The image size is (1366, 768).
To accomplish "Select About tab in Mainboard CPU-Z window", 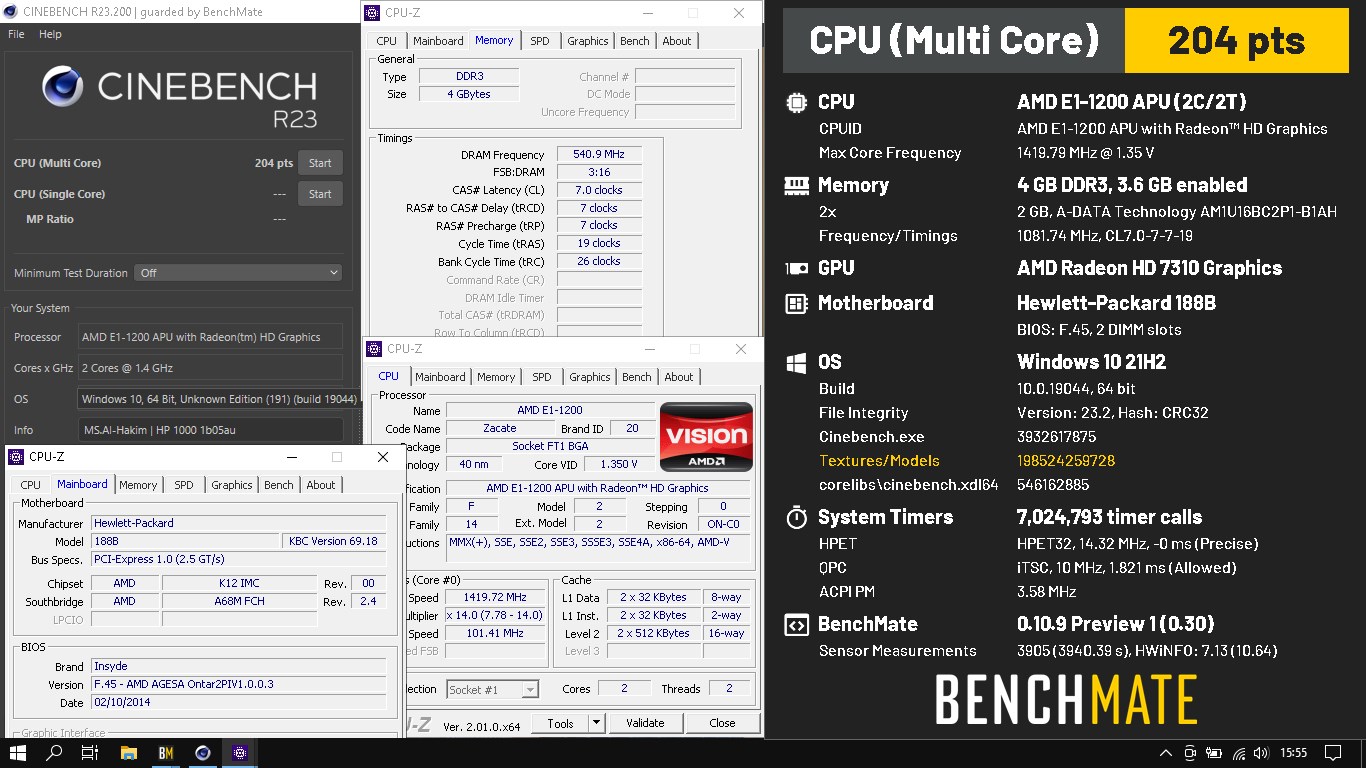I will (321, 485).
